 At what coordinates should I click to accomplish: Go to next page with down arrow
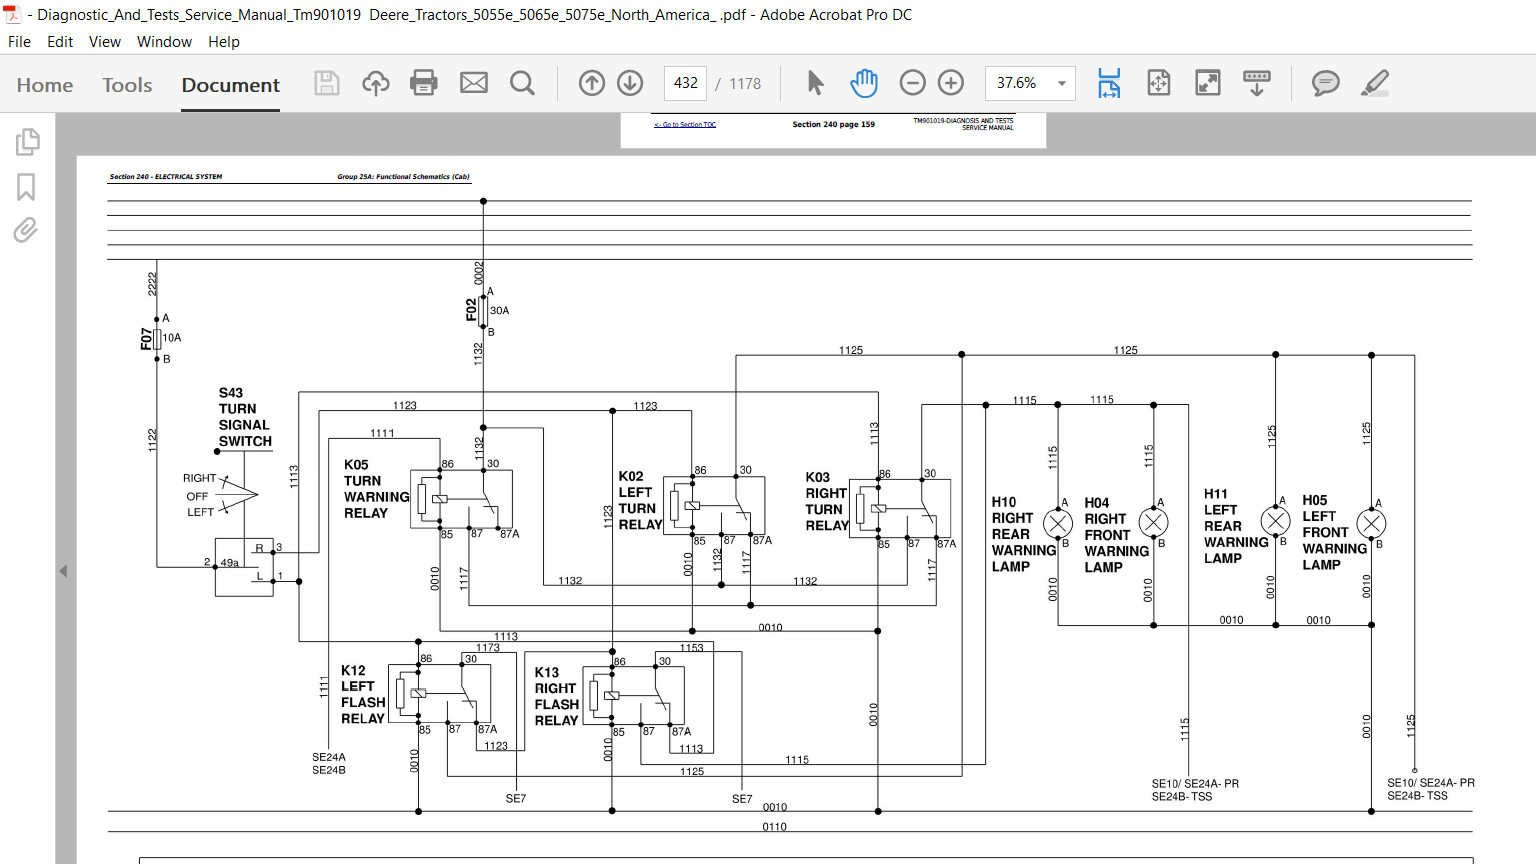tap(630, 83)
